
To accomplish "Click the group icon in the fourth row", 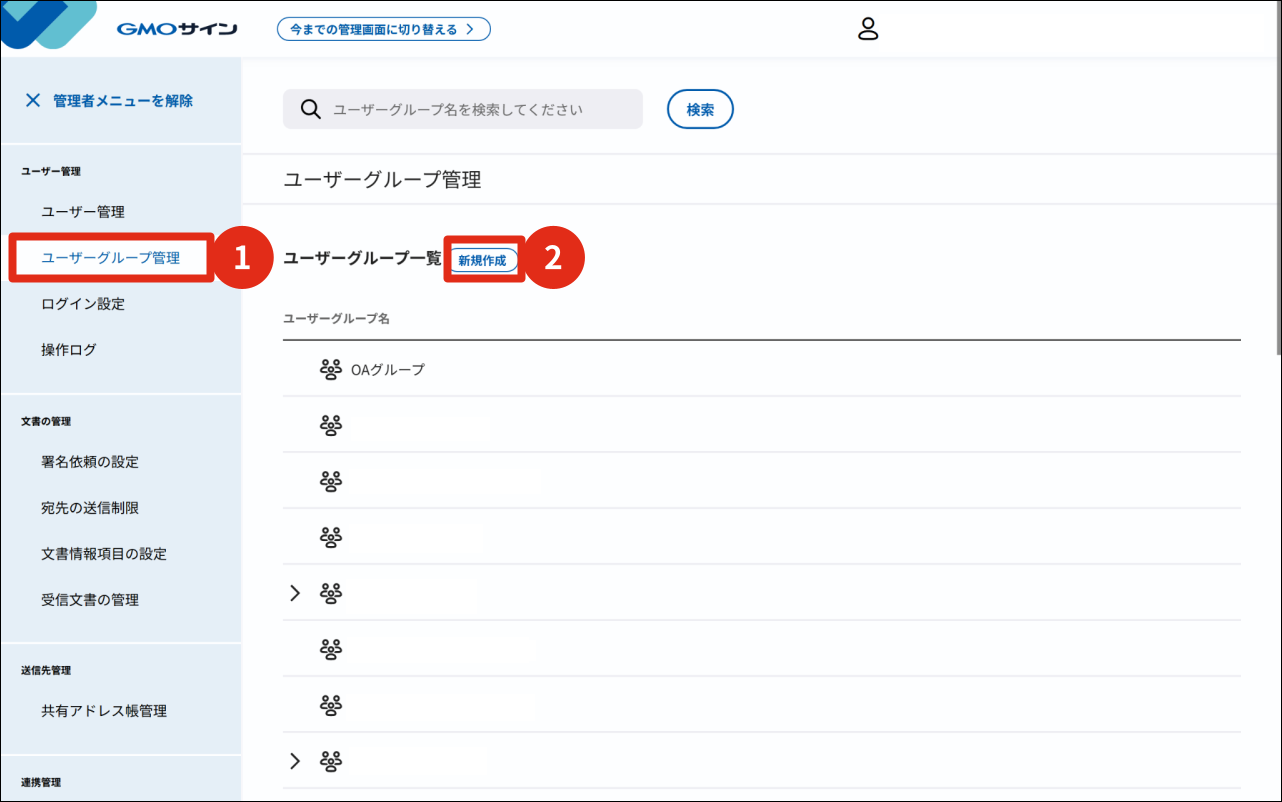I will (331, 537).
